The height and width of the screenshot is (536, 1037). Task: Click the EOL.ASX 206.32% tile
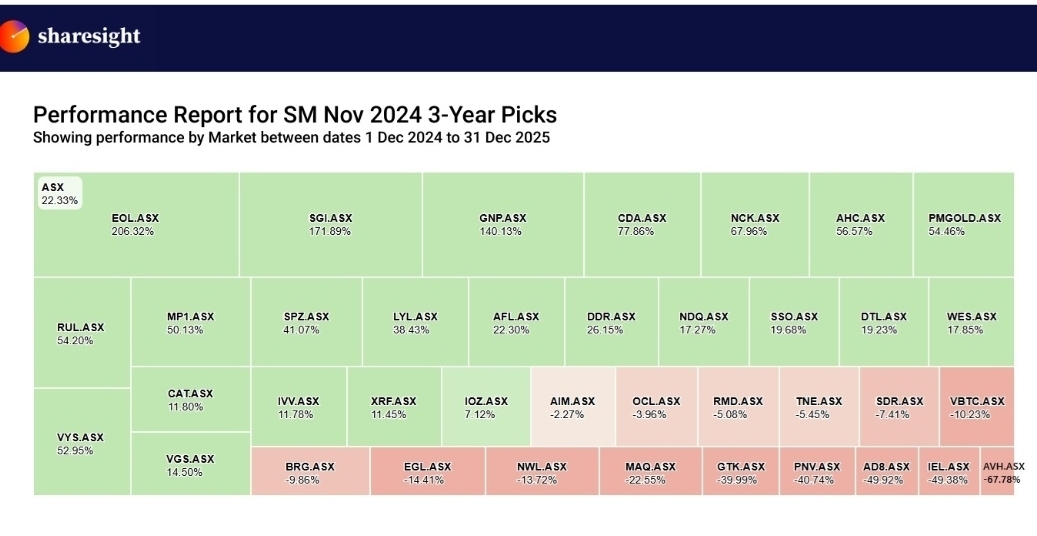[136, 225]
